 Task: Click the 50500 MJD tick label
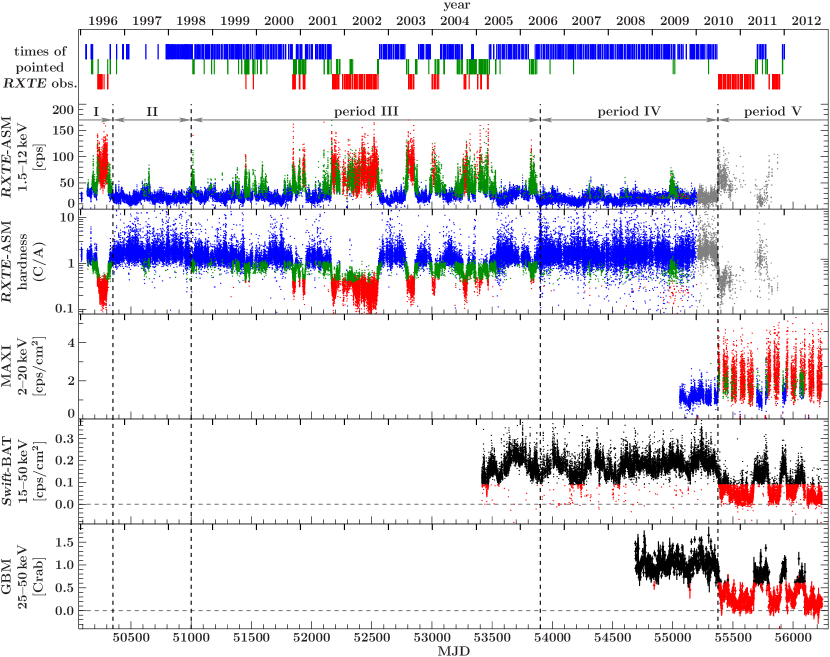pyautogui.click(x=131, y=637)
